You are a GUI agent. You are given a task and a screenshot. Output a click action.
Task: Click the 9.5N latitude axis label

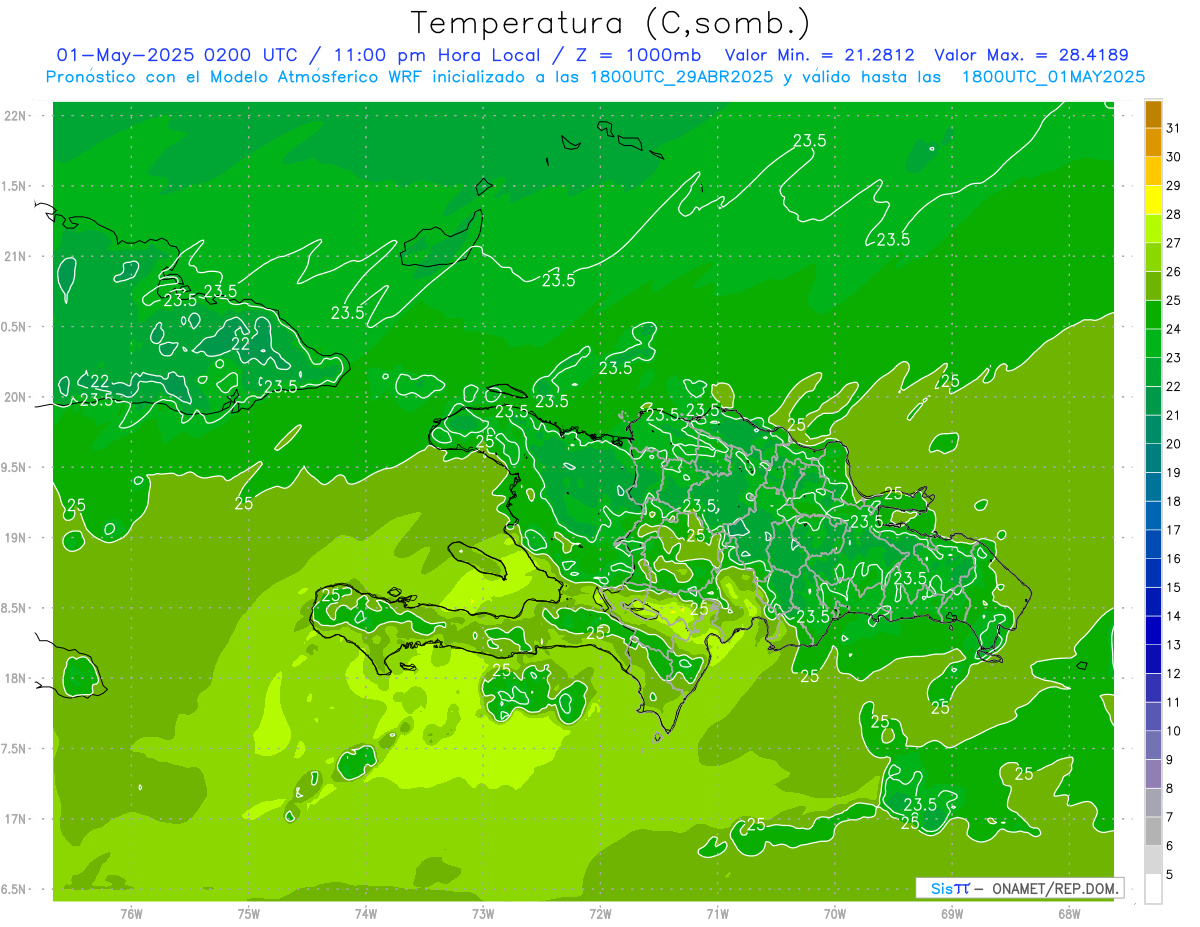pyautogui.click(x=15, y=467)
